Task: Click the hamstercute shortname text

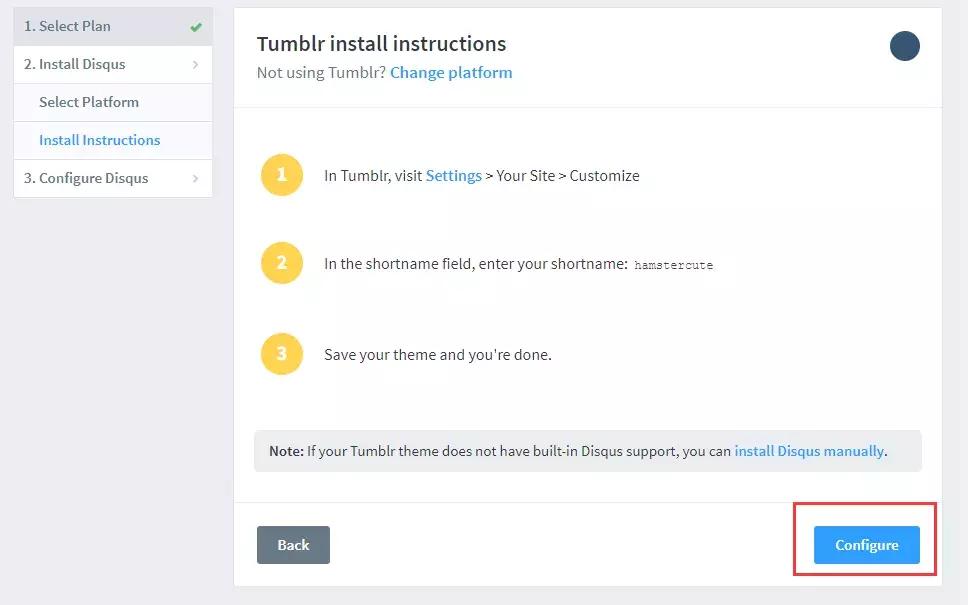Action: pos(673,265)
